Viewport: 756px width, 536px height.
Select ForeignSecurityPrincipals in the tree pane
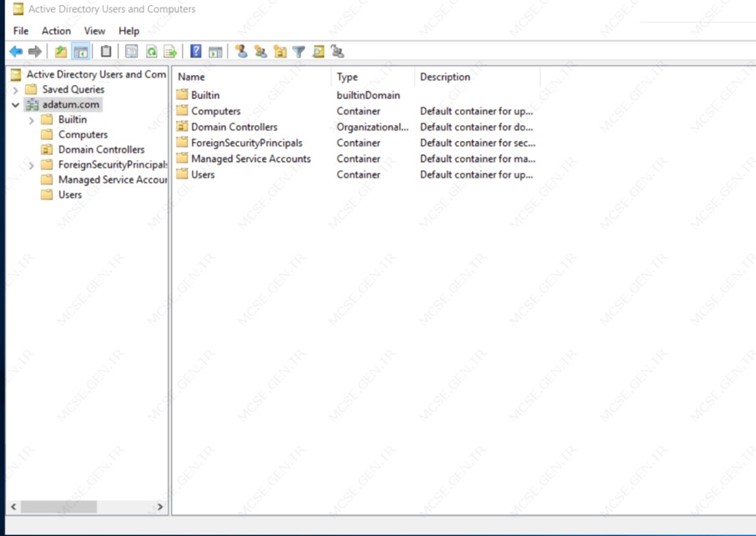point(112,165)
